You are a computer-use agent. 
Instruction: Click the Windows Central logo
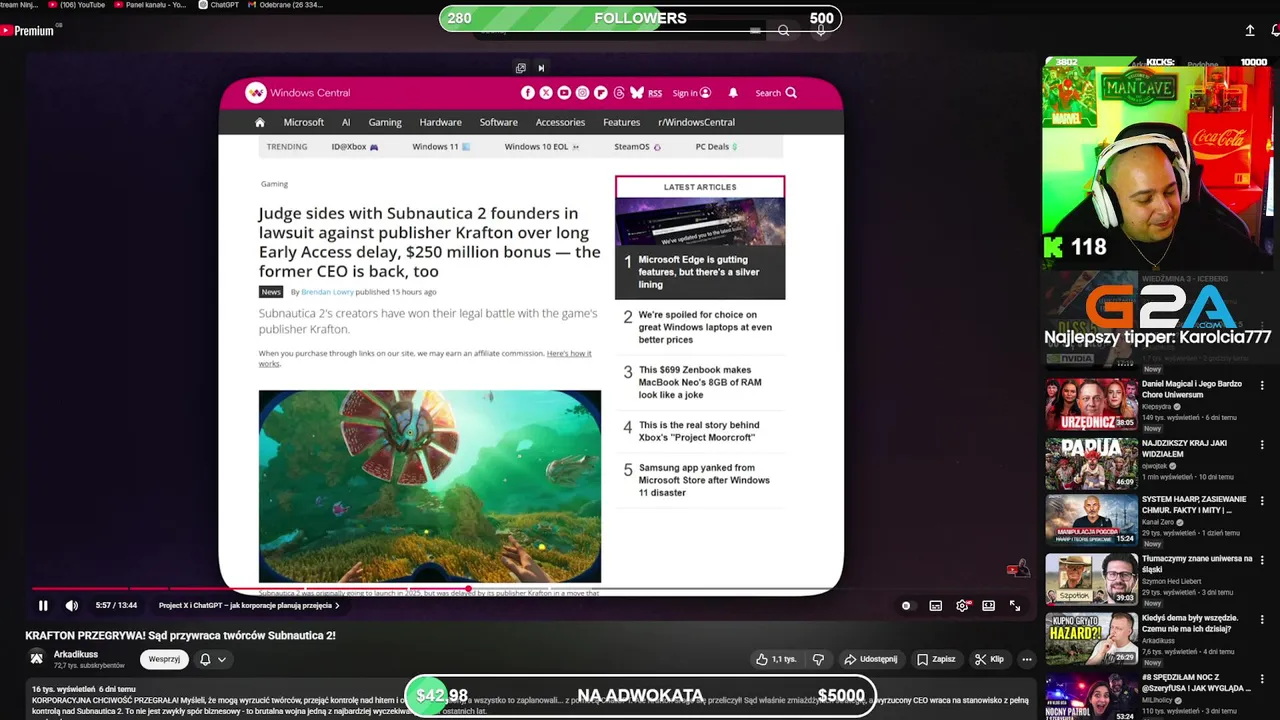(298, 93)
